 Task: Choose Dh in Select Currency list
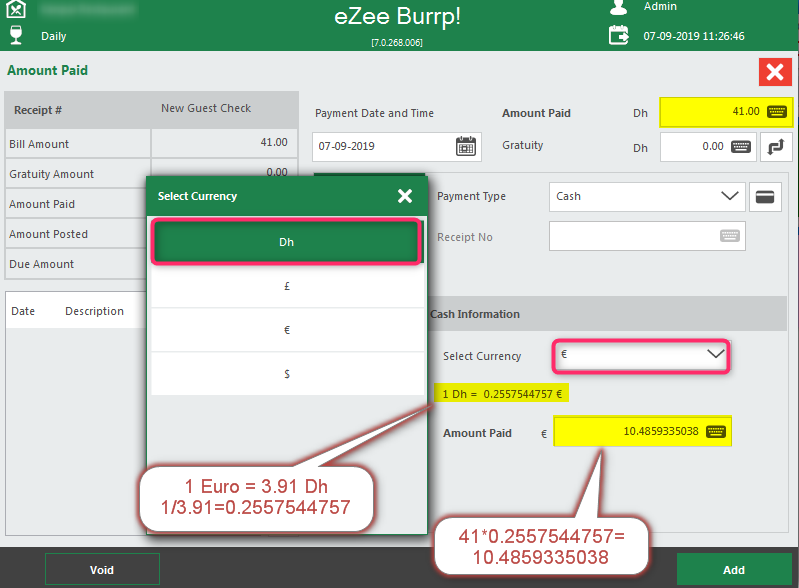[x=287, y=242]
